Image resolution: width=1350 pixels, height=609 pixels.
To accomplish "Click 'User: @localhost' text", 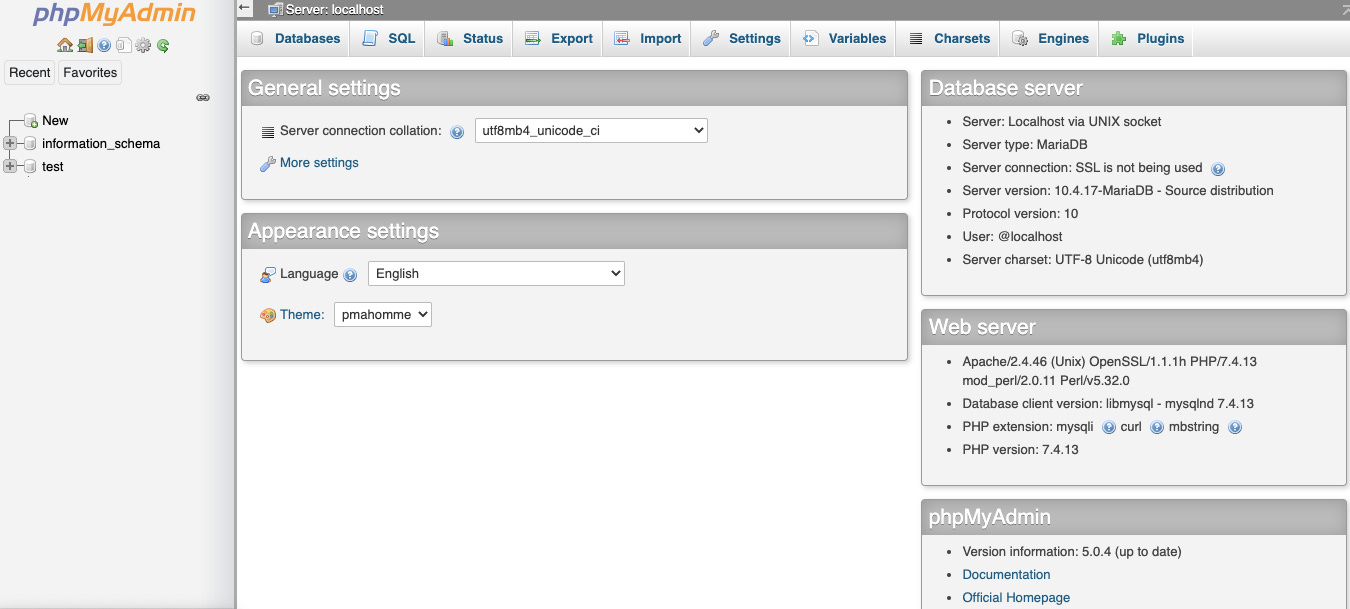I will point(1012,236).
